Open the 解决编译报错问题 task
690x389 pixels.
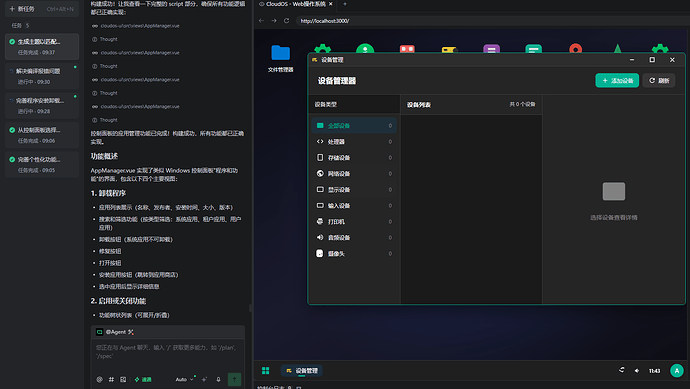[42, 76]
